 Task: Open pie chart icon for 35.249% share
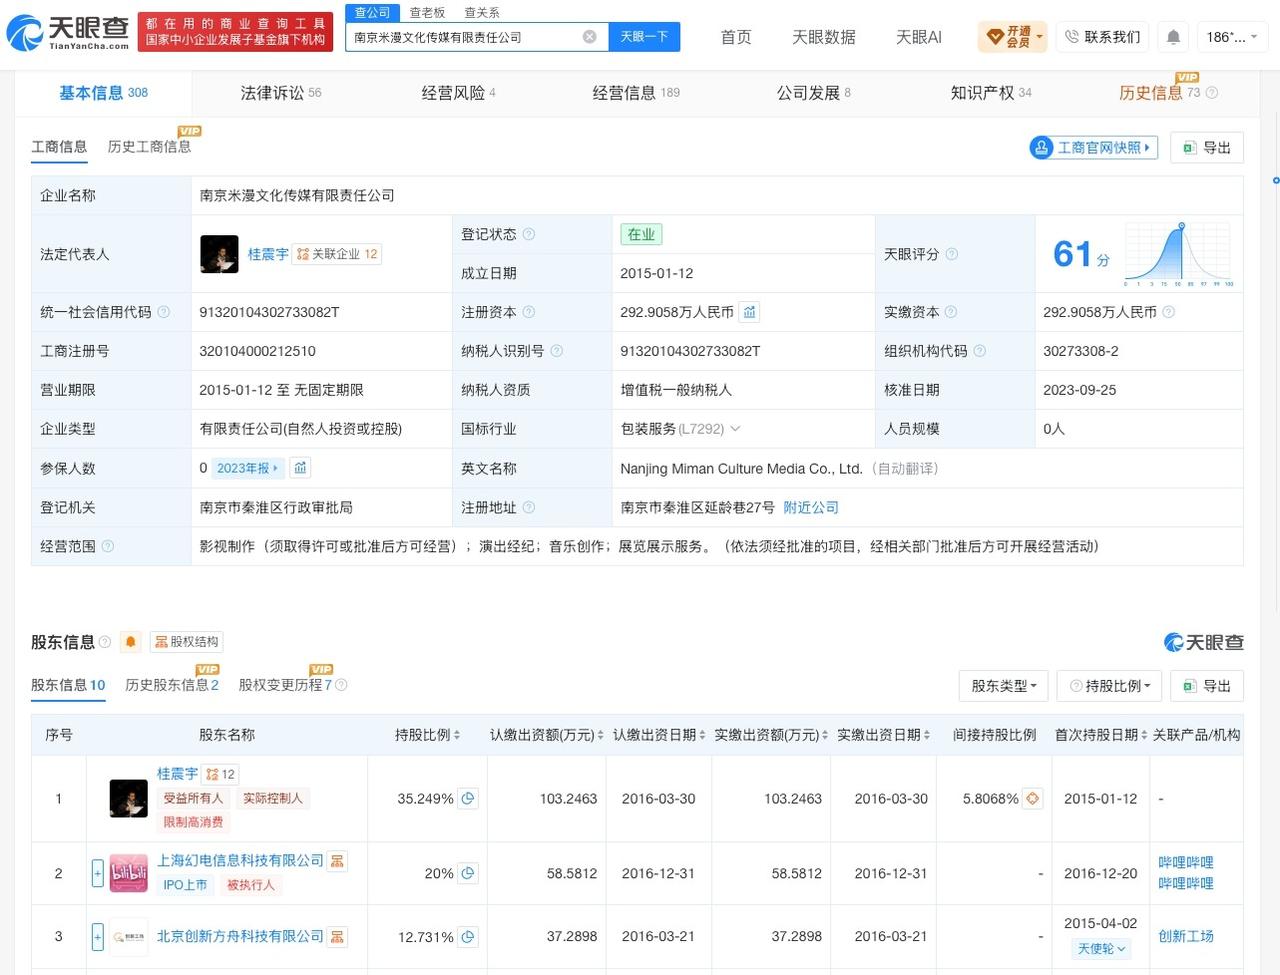click(x=468, y=798)
